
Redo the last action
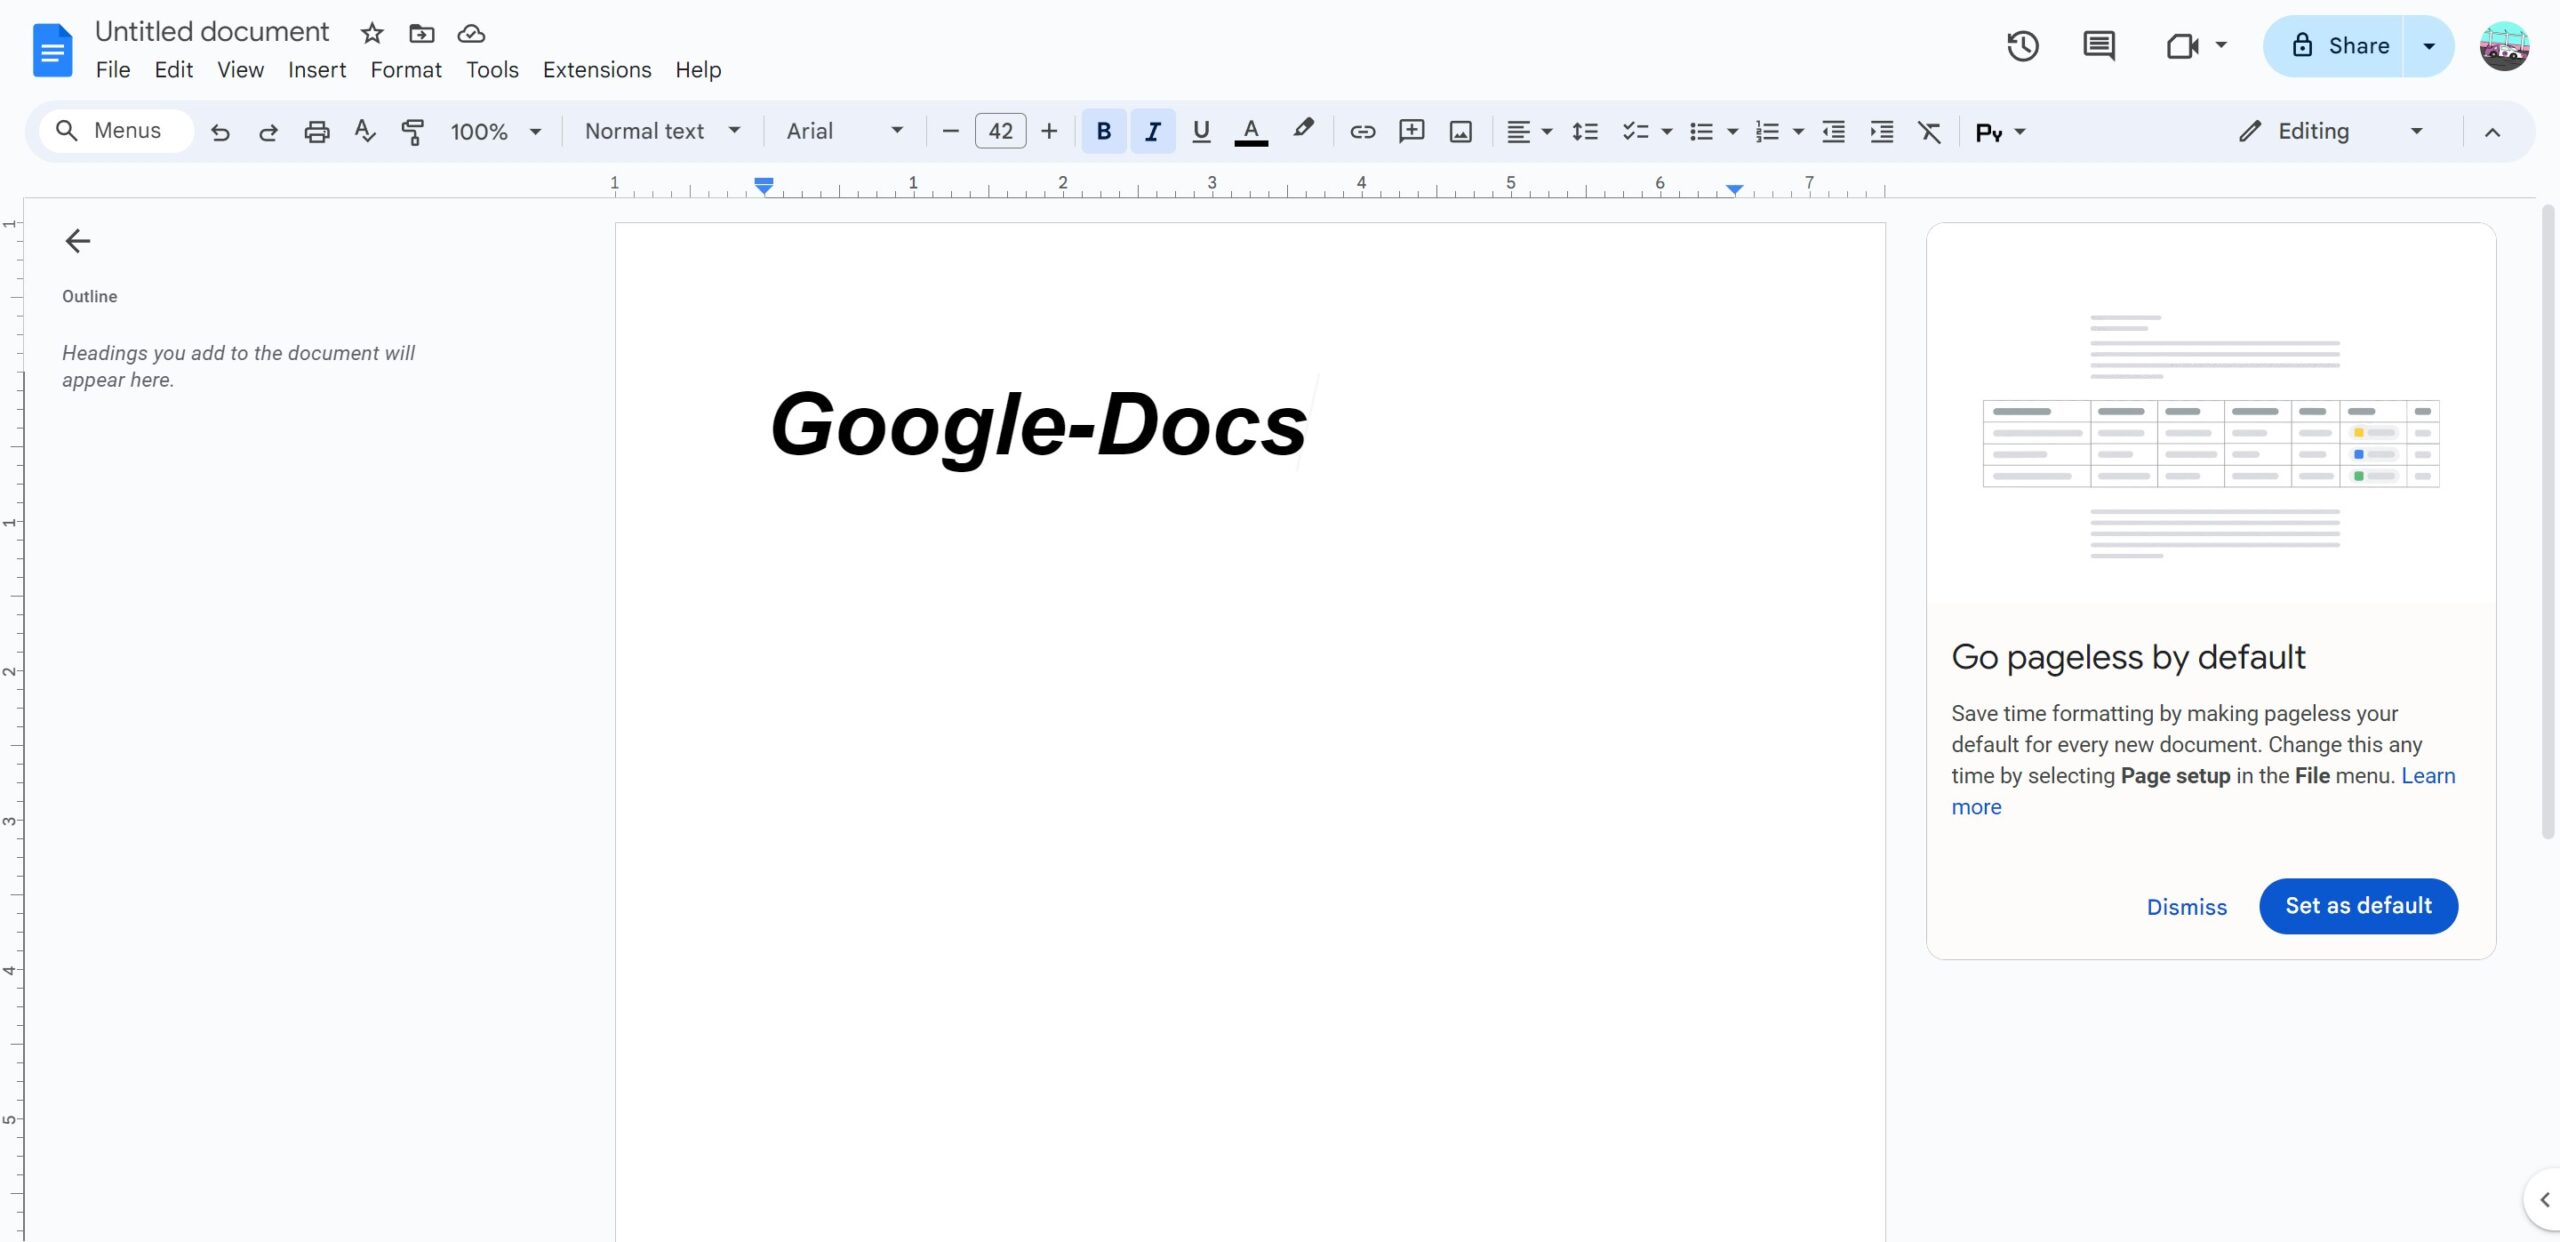coord(268,131)
